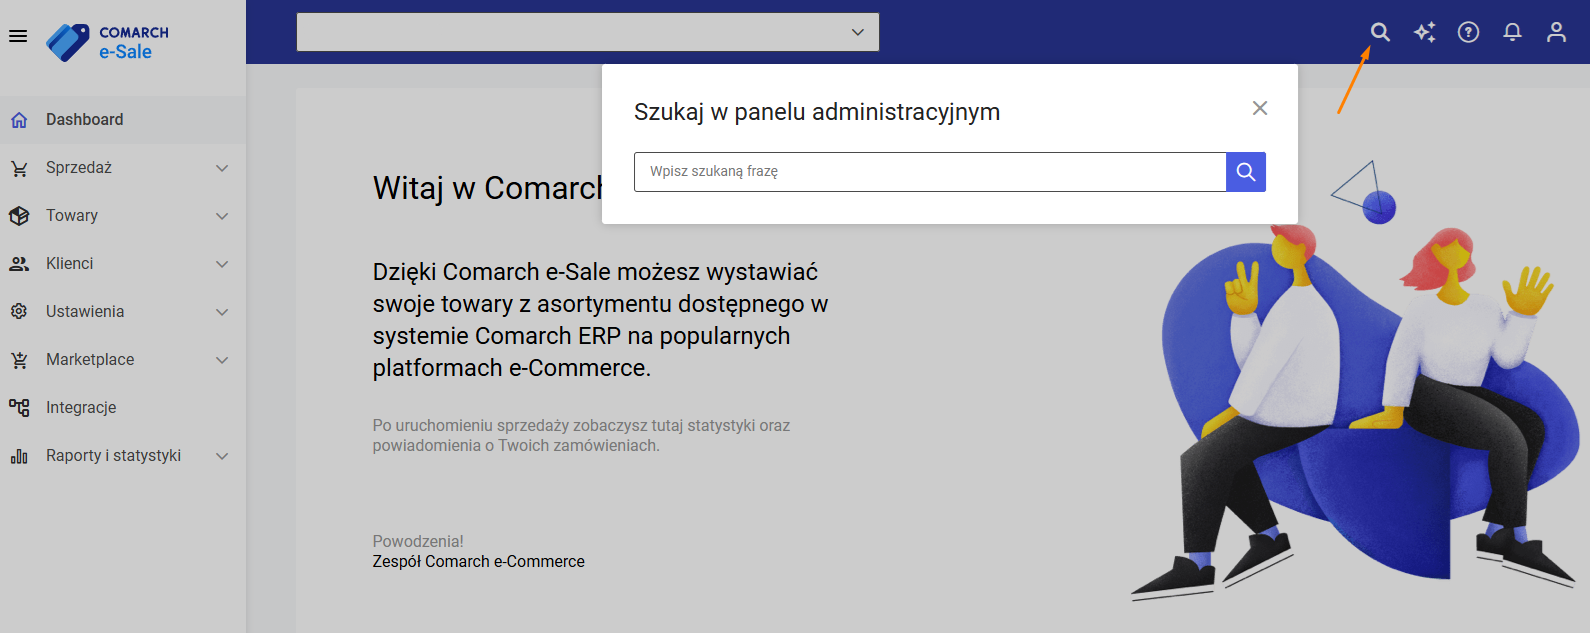
Task: Click the Raporty i statystyki chart icon
Action: coord(19,456)
